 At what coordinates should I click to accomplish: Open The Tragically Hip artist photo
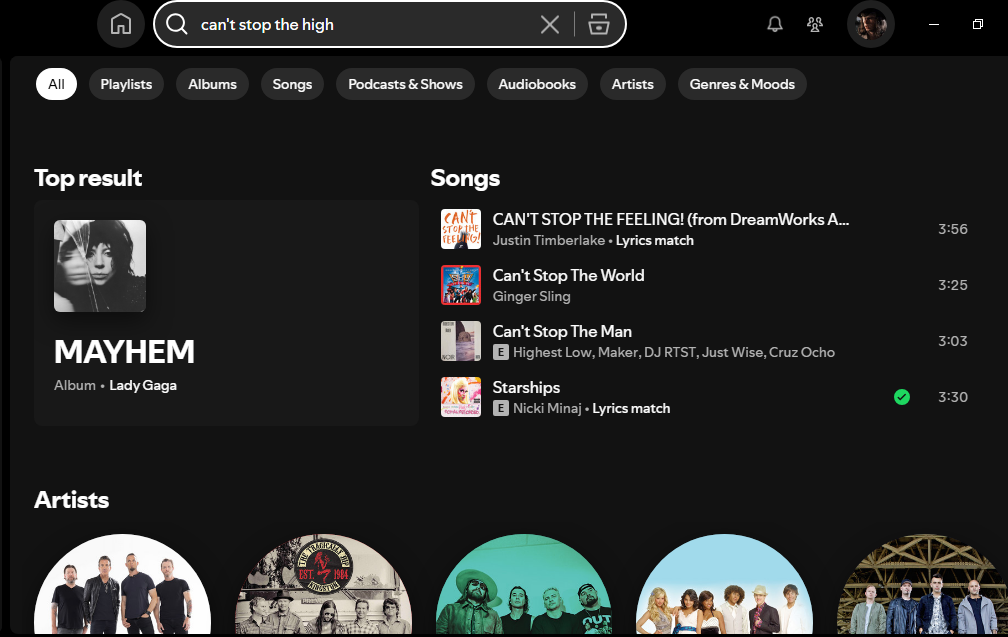tap(323, 585)
